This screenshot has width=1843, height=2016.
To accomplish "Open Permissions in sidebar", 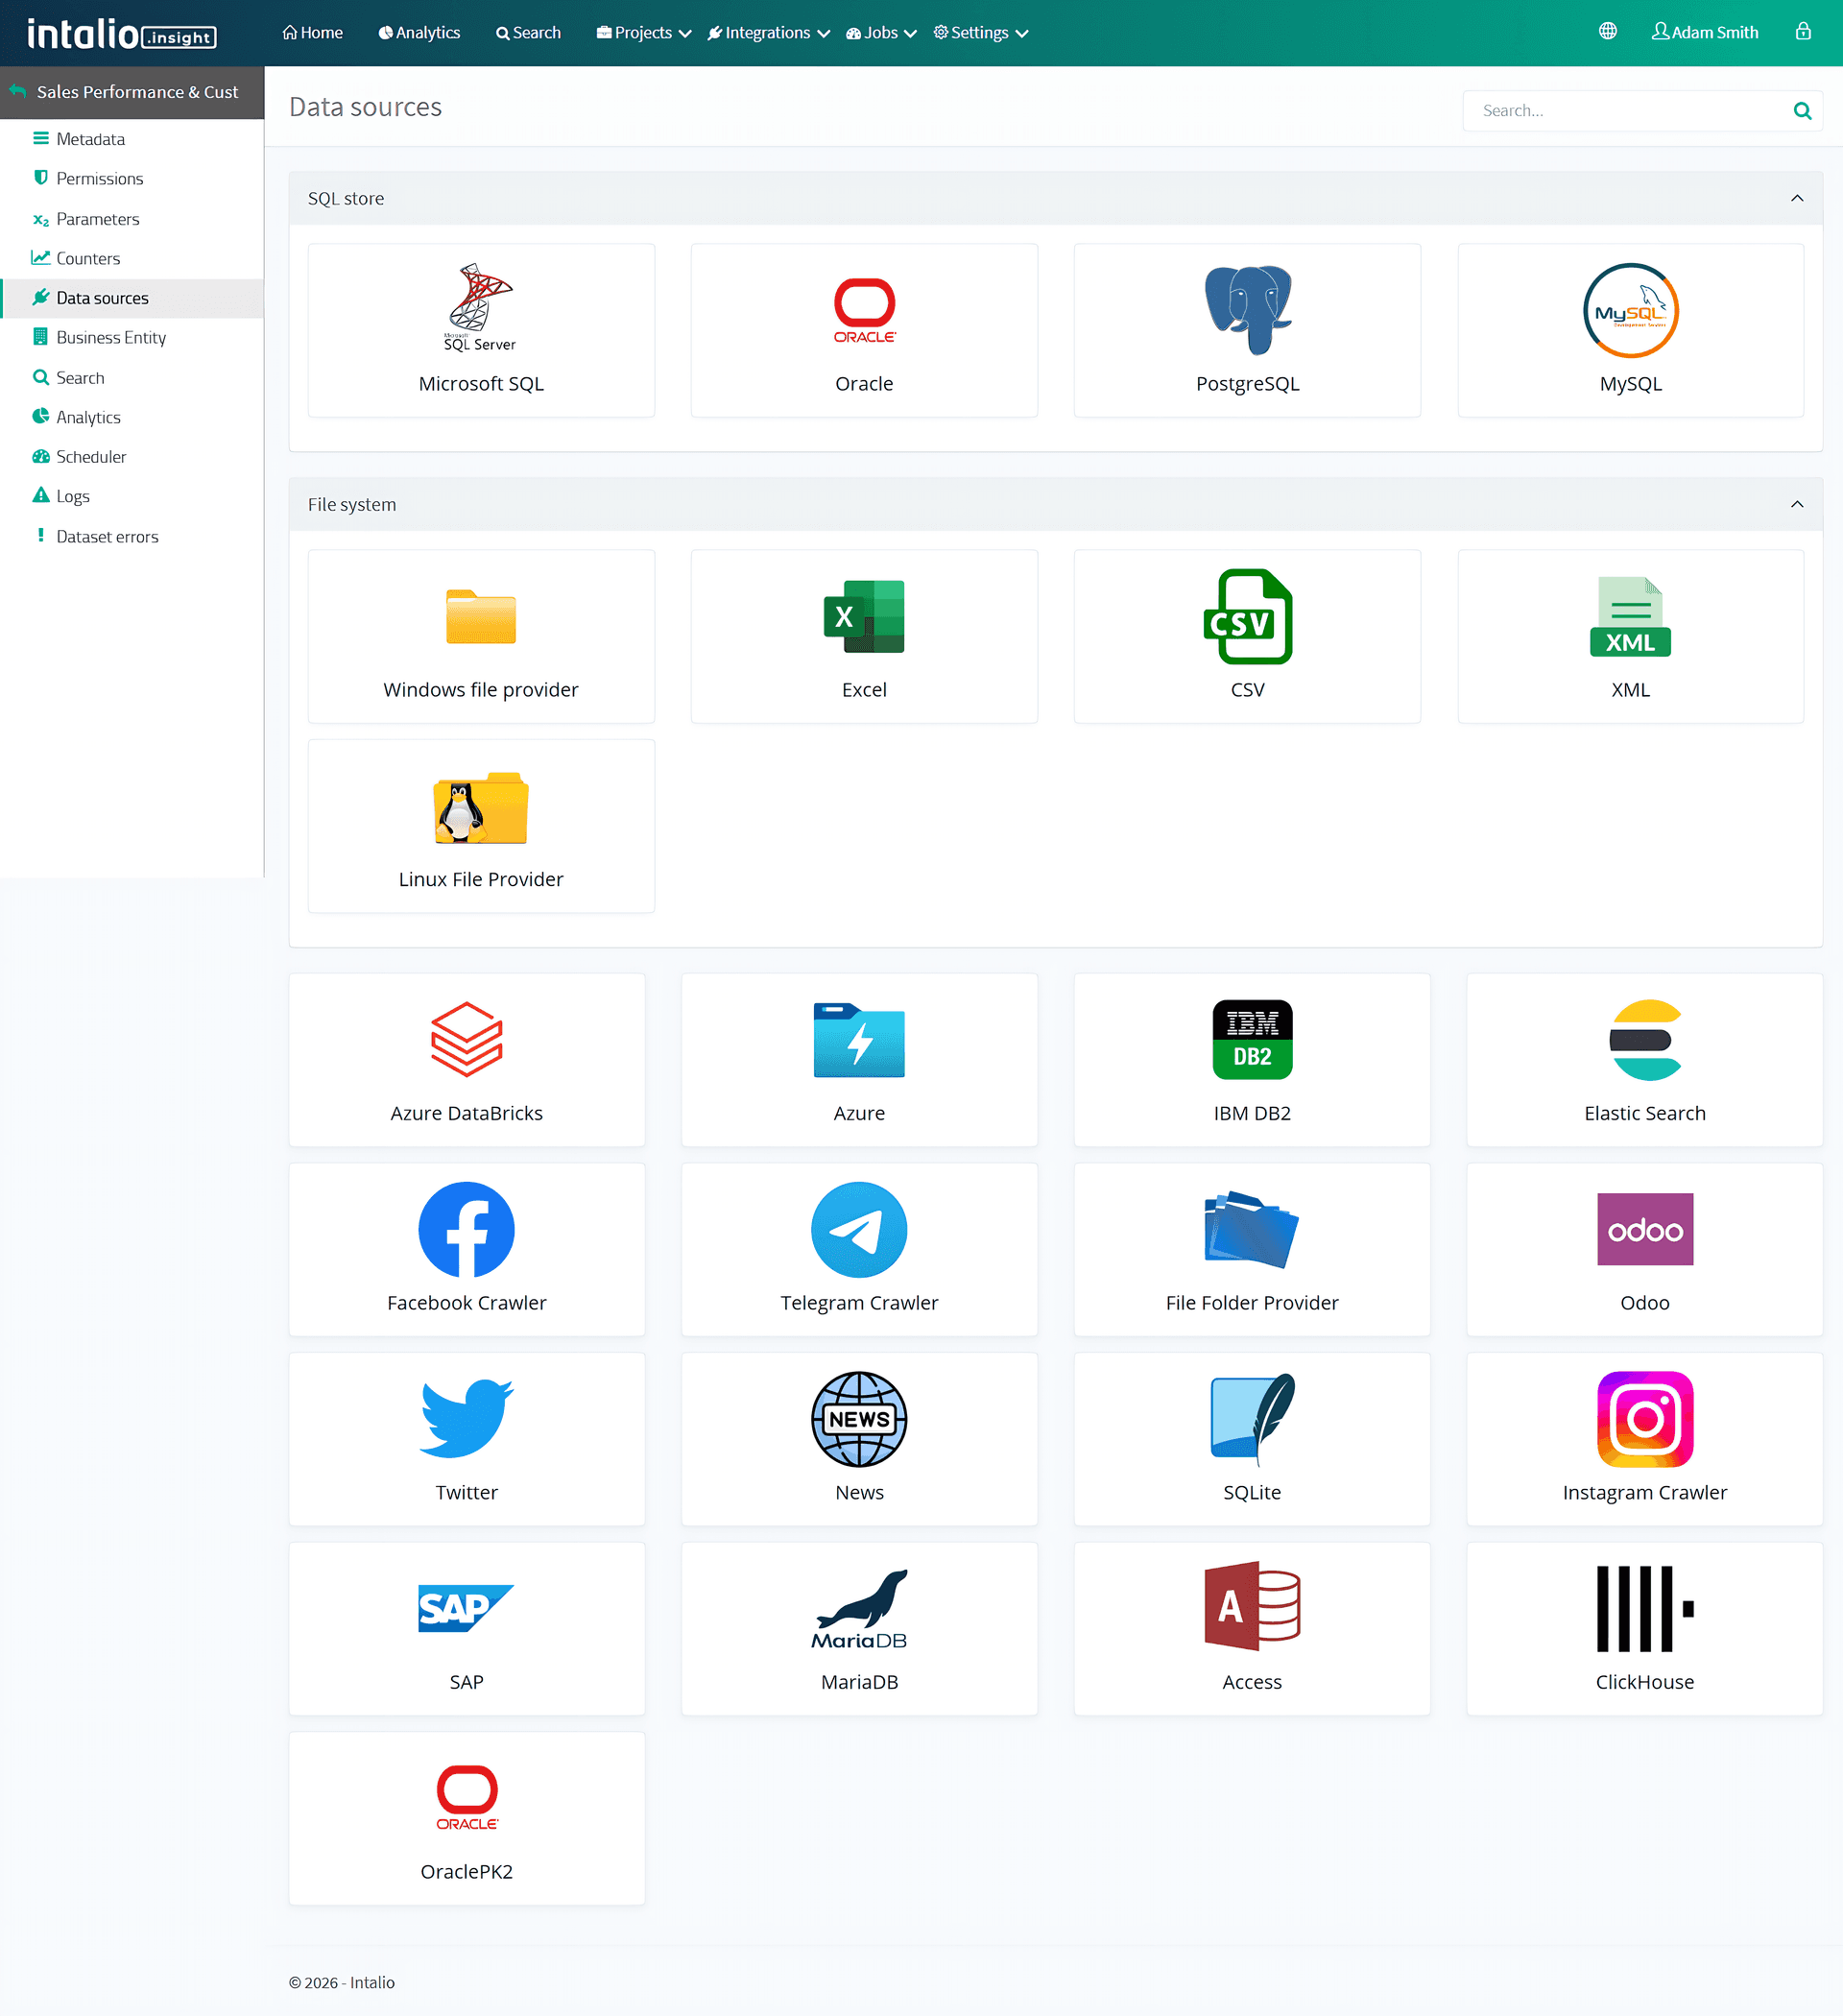I will (x=132, y=179).
